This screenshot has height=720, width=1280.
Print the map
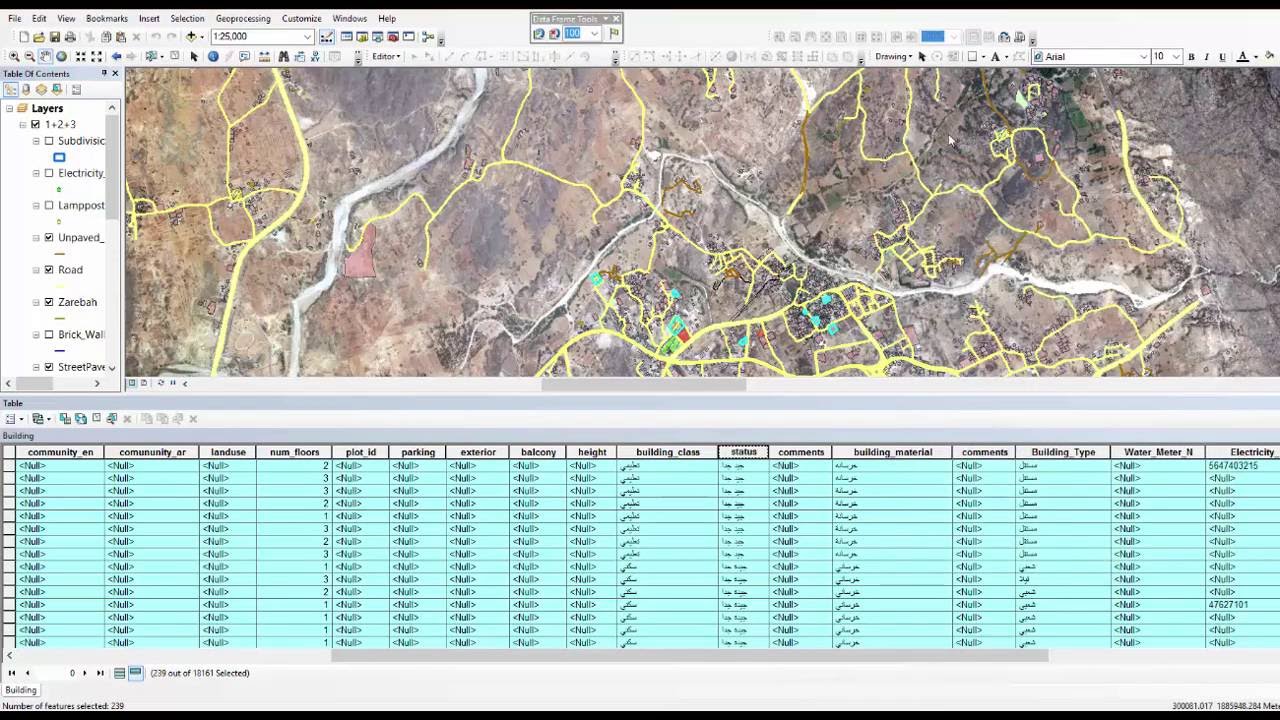(70, 37)
